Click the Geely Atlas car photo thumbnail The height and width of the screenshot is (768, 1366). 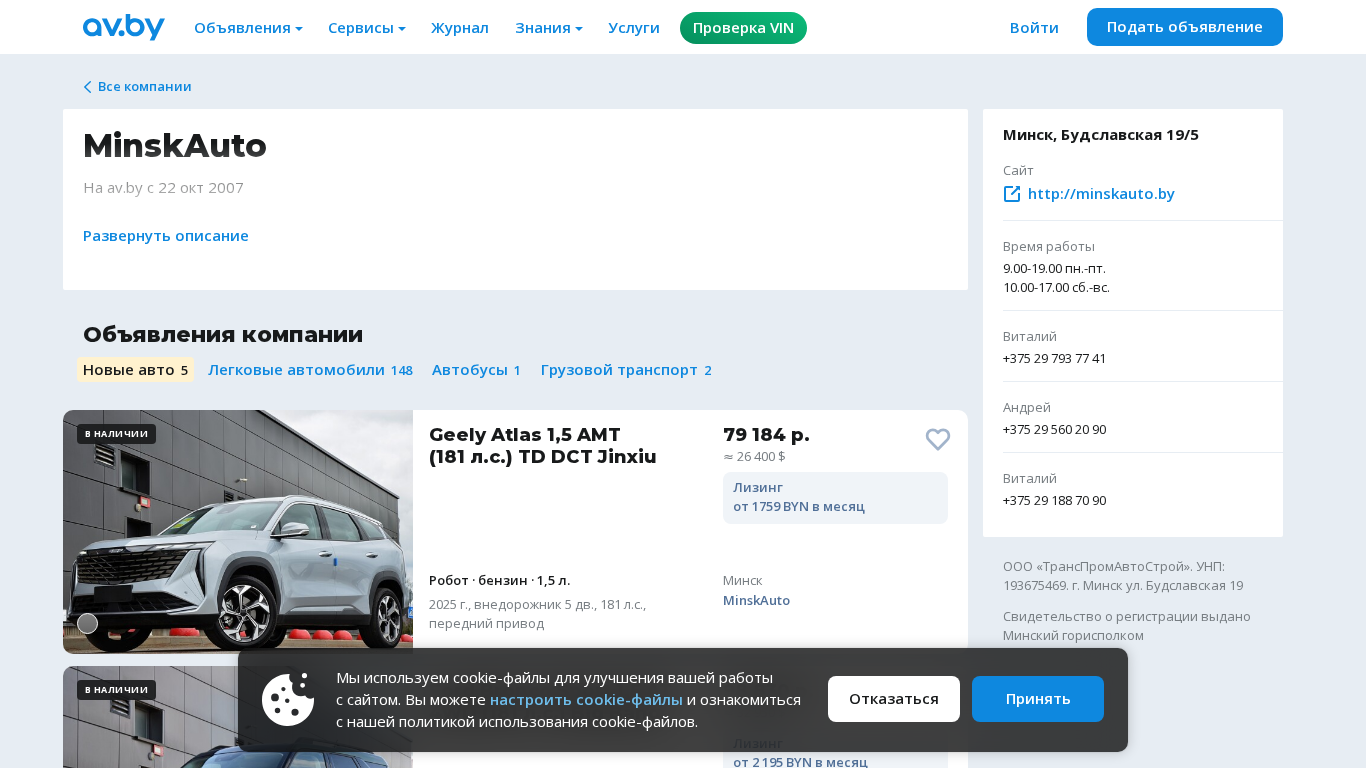pos(238,532)
